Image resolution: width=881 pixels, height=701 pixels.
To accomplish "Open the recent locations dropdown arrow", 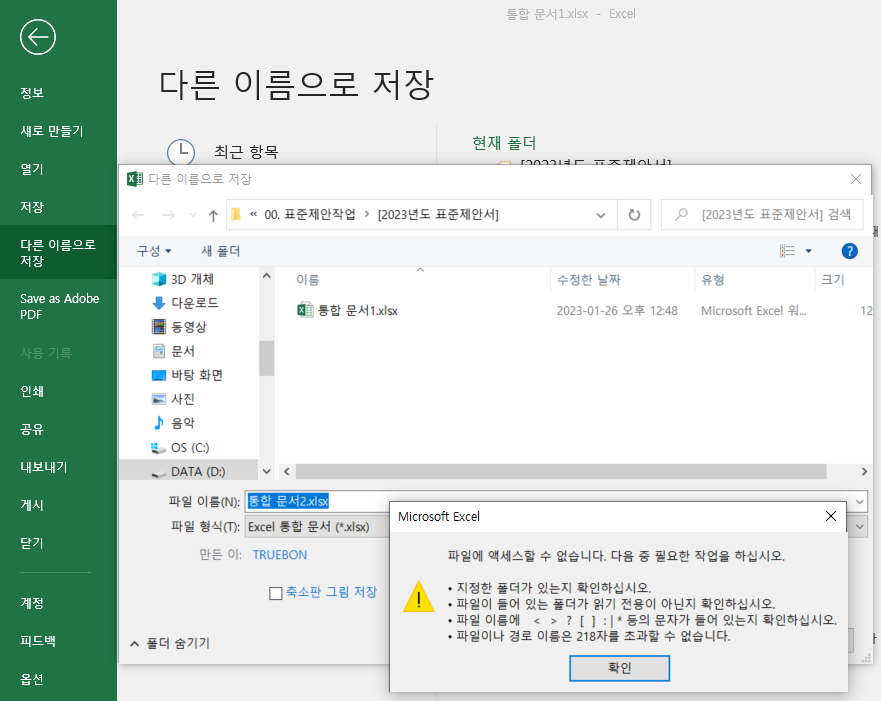I will click(x=193, y=215).
